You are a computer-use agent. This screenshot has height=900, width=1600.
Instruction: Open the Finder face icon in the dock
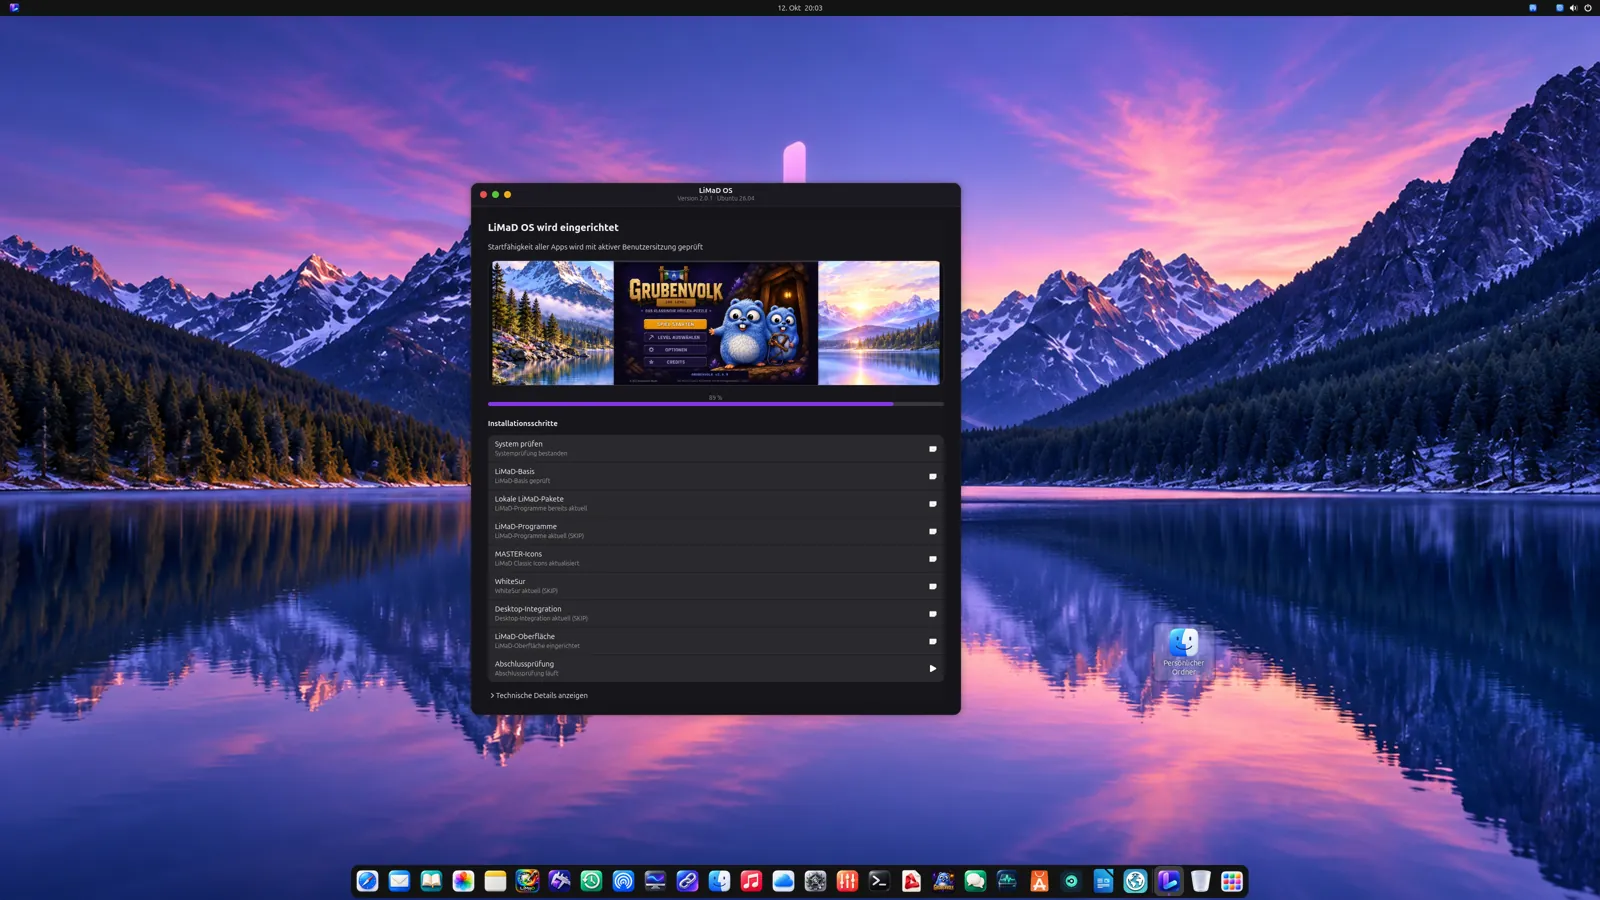click(719, 881)
